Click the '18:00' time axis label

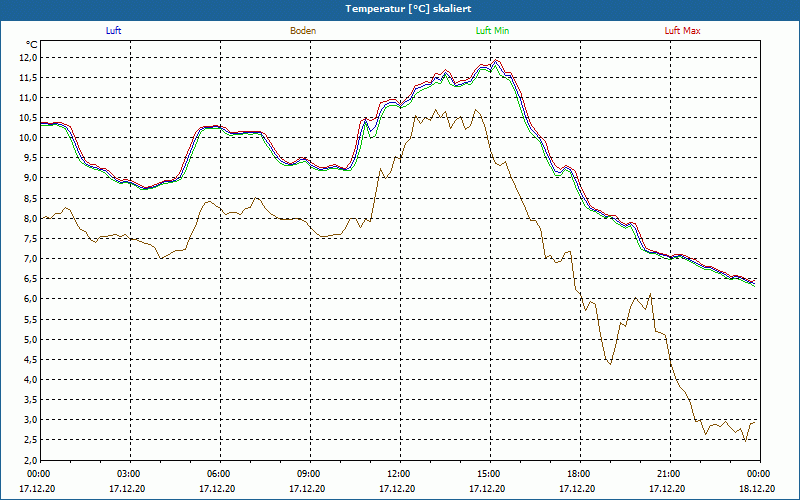pos(578,474)
